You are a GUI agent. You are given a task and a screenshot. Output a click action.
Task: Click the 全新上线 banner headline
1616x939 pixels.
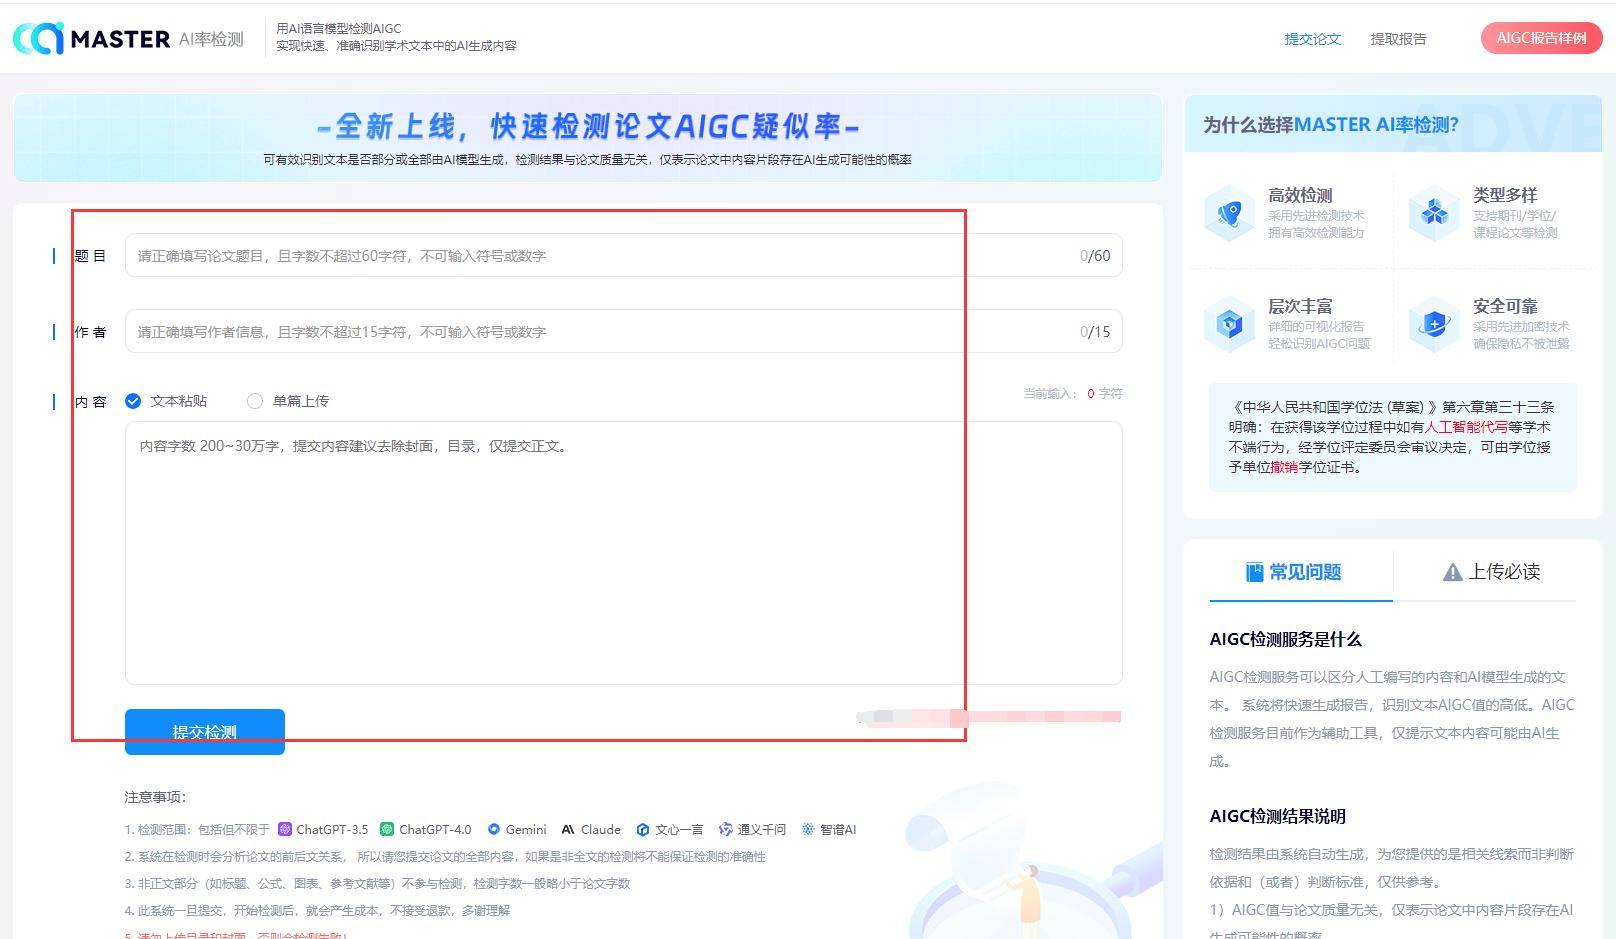pos(588,126)
